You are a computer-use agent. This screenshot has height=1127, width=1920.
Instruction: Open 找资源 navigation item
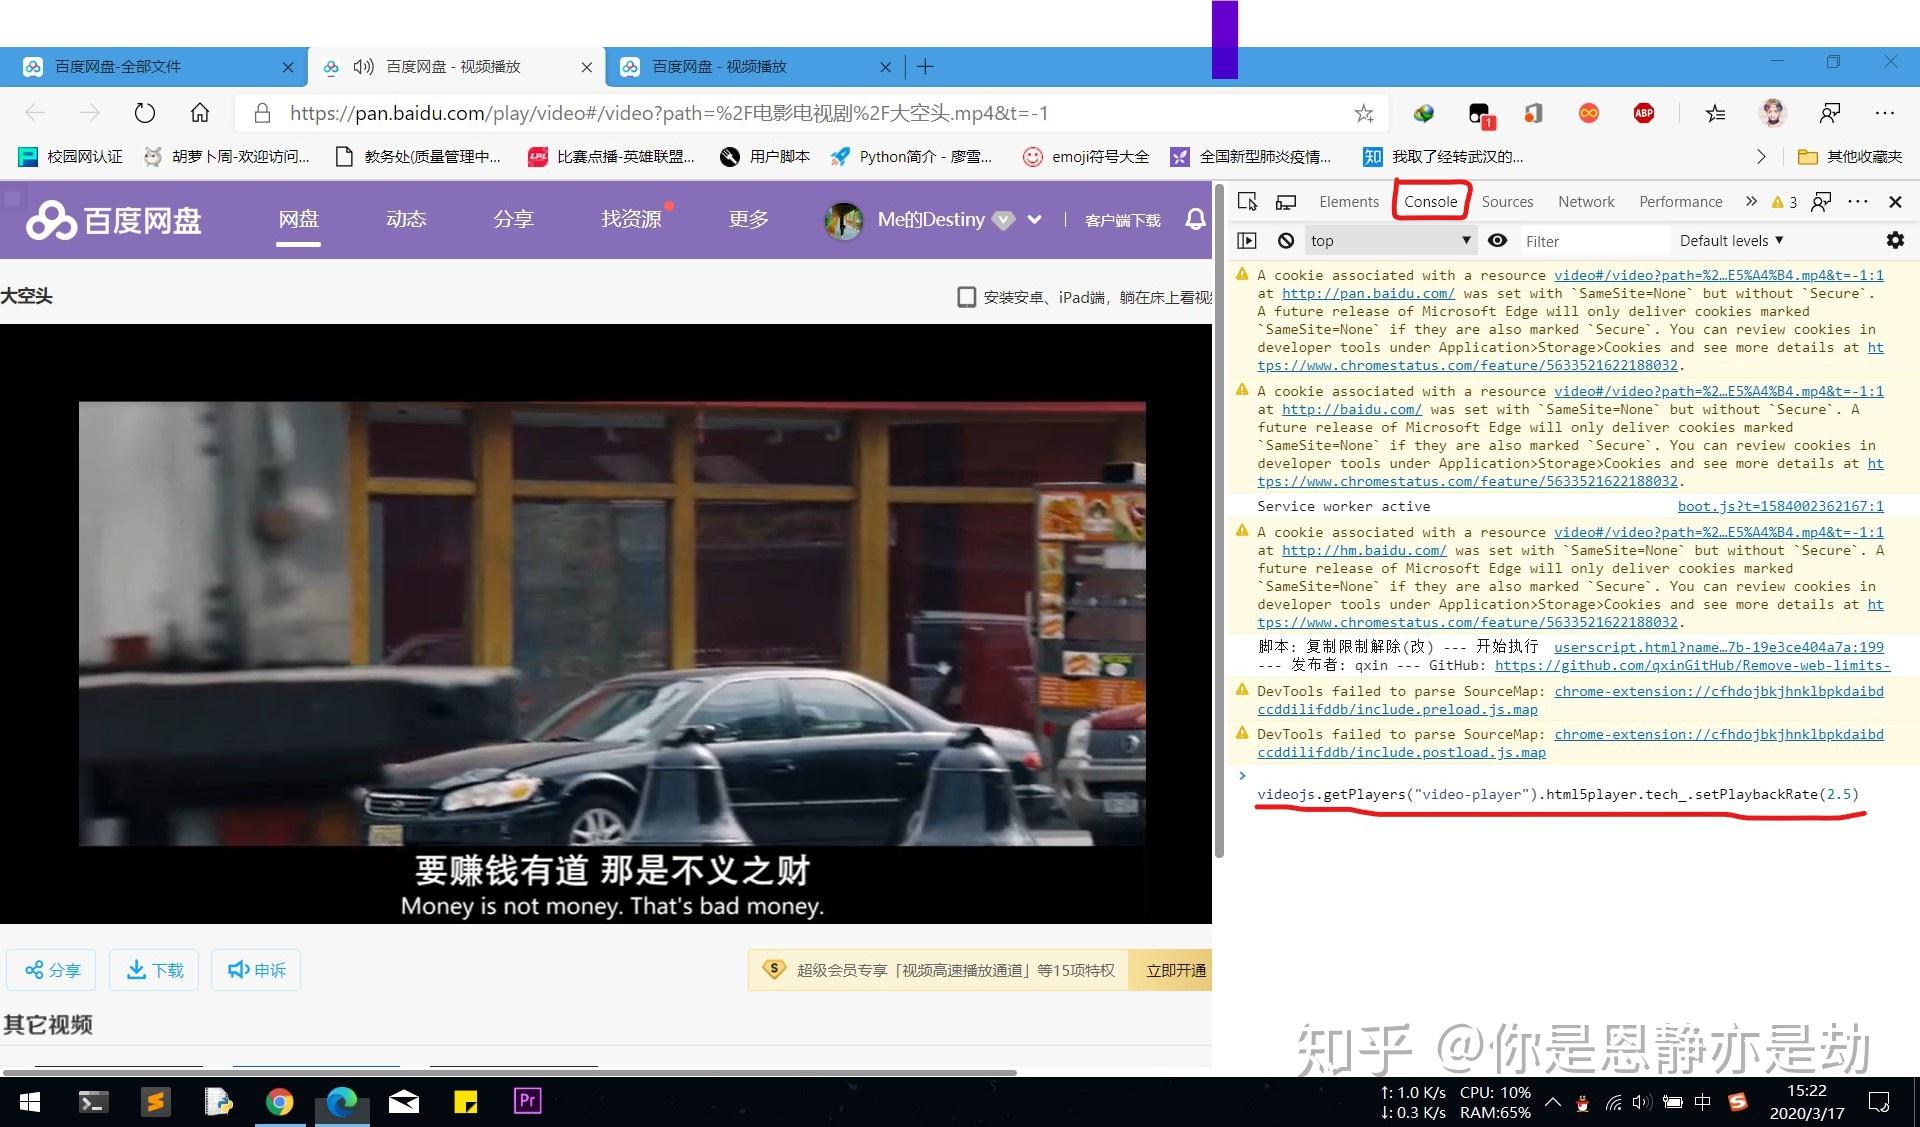(x=631, y=219)
